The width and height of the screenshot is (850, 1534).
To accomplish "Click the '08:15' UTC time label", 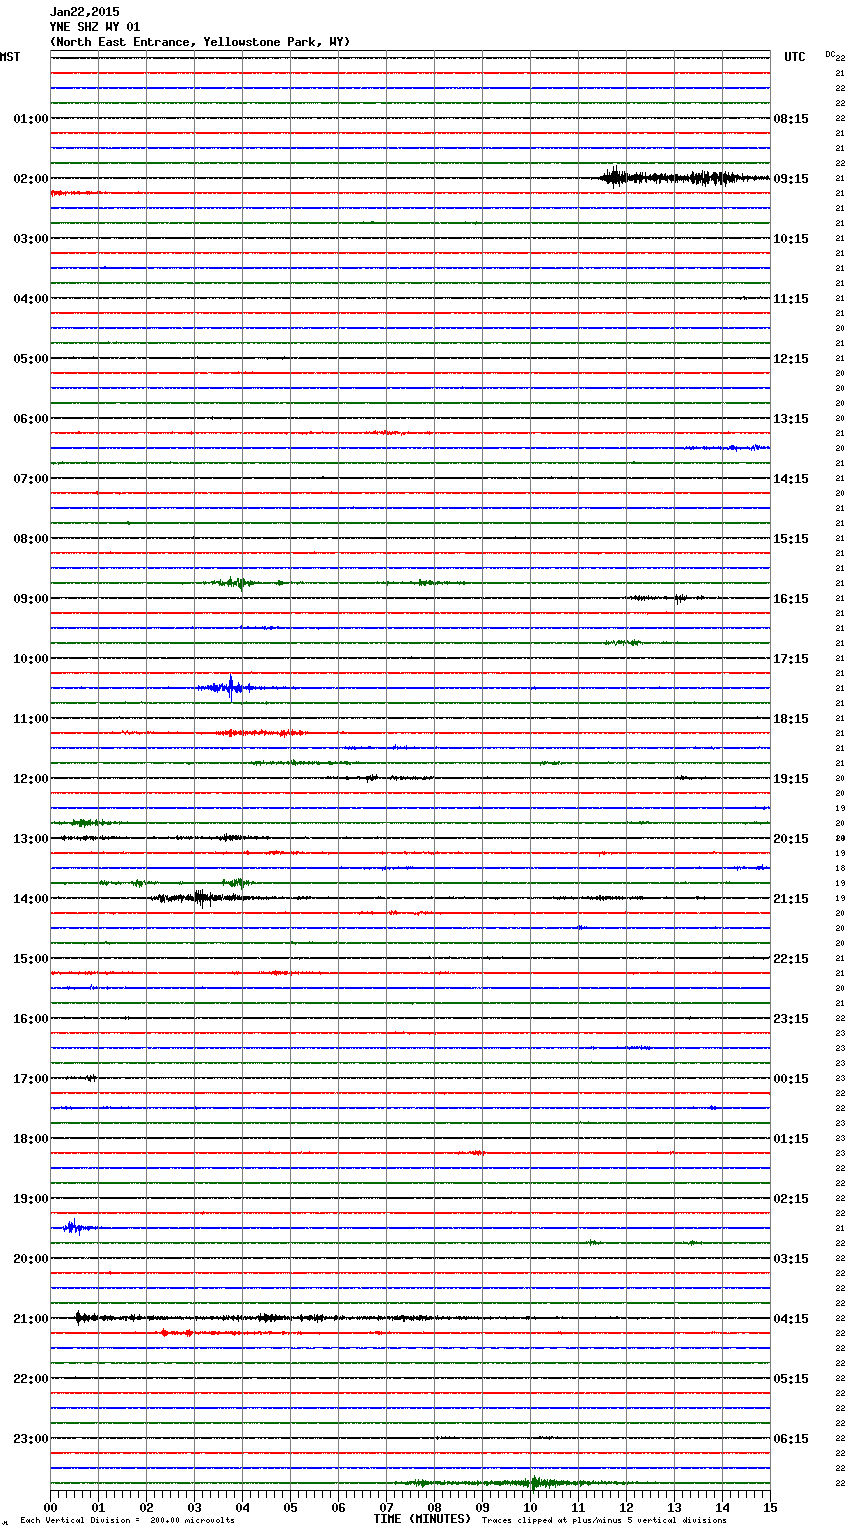I will pos(791,119).
